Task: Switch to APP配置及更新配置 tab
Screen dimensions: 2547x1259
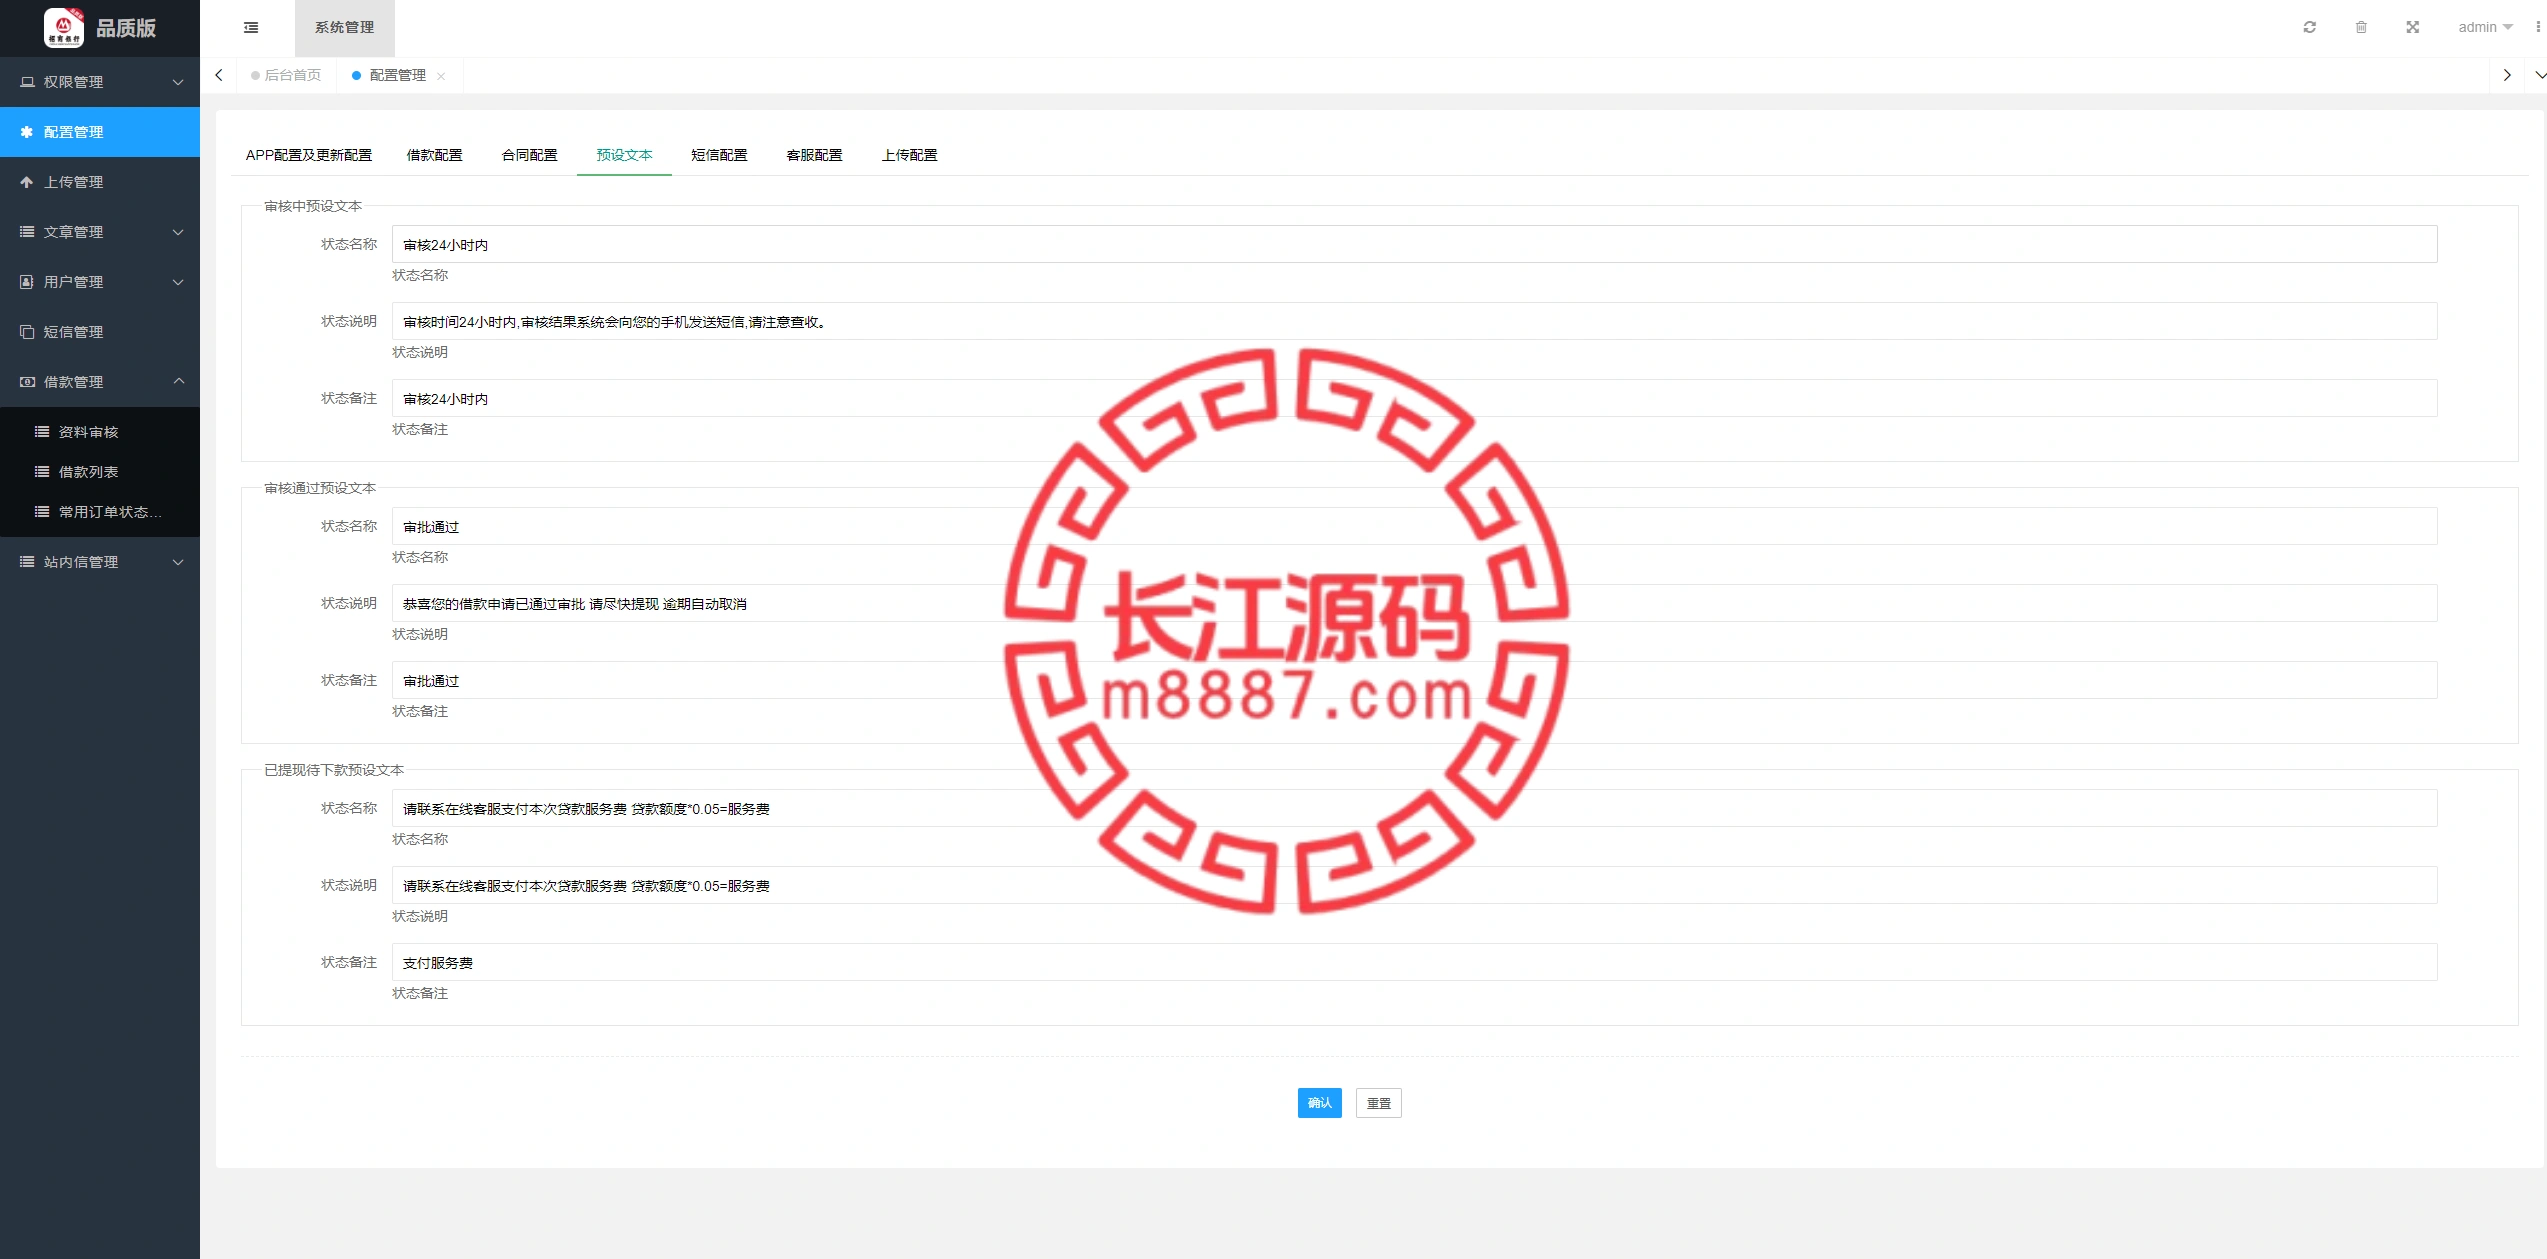Action: pos(309,155)
